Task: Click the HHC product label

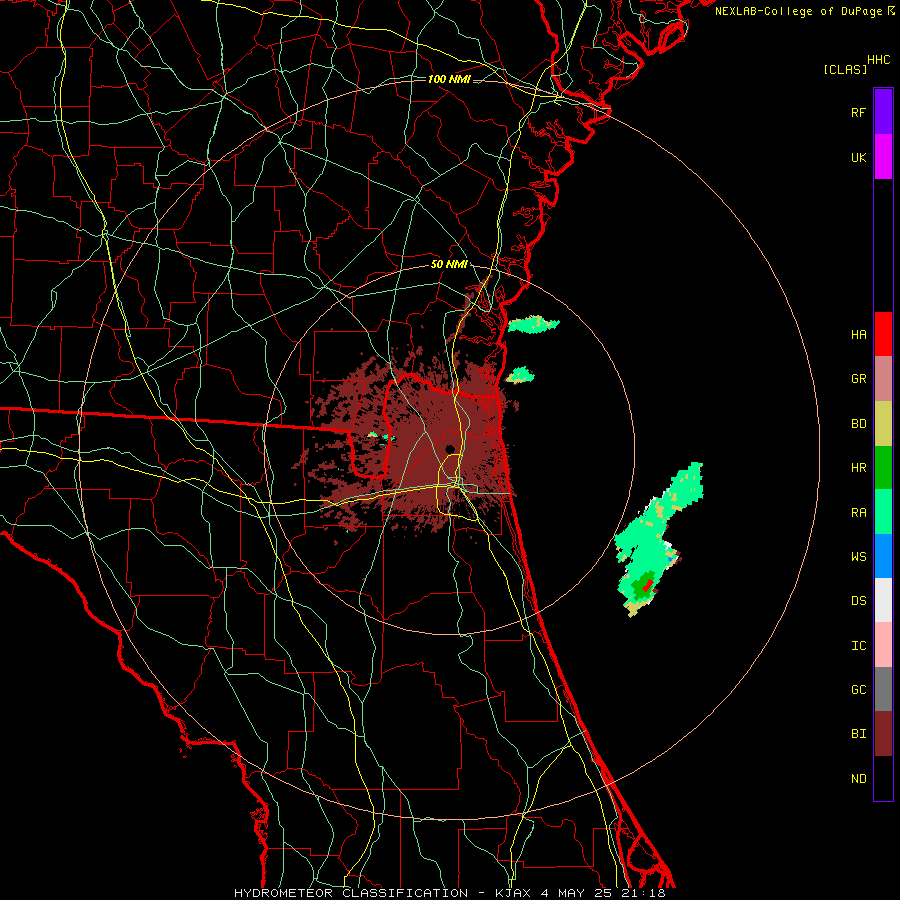Action: [x=879, y=60]
